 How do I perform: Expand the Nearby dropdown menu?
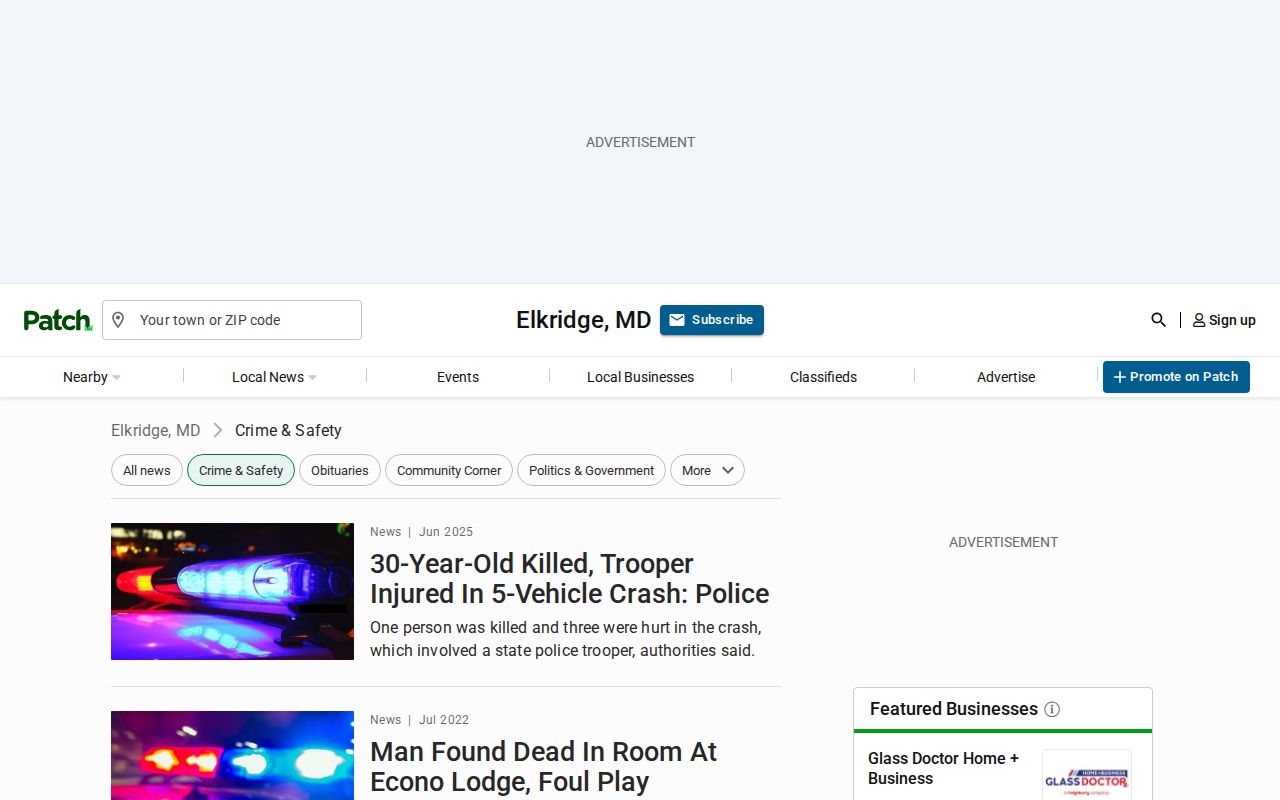(92, 377)
